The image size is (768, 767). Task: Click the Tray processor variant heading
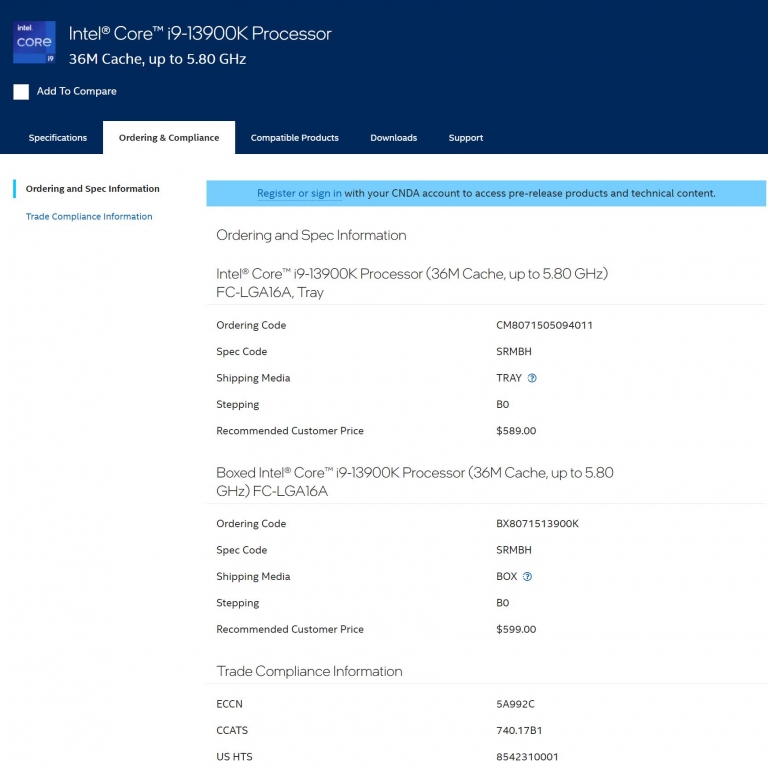(x=412, y=283)
